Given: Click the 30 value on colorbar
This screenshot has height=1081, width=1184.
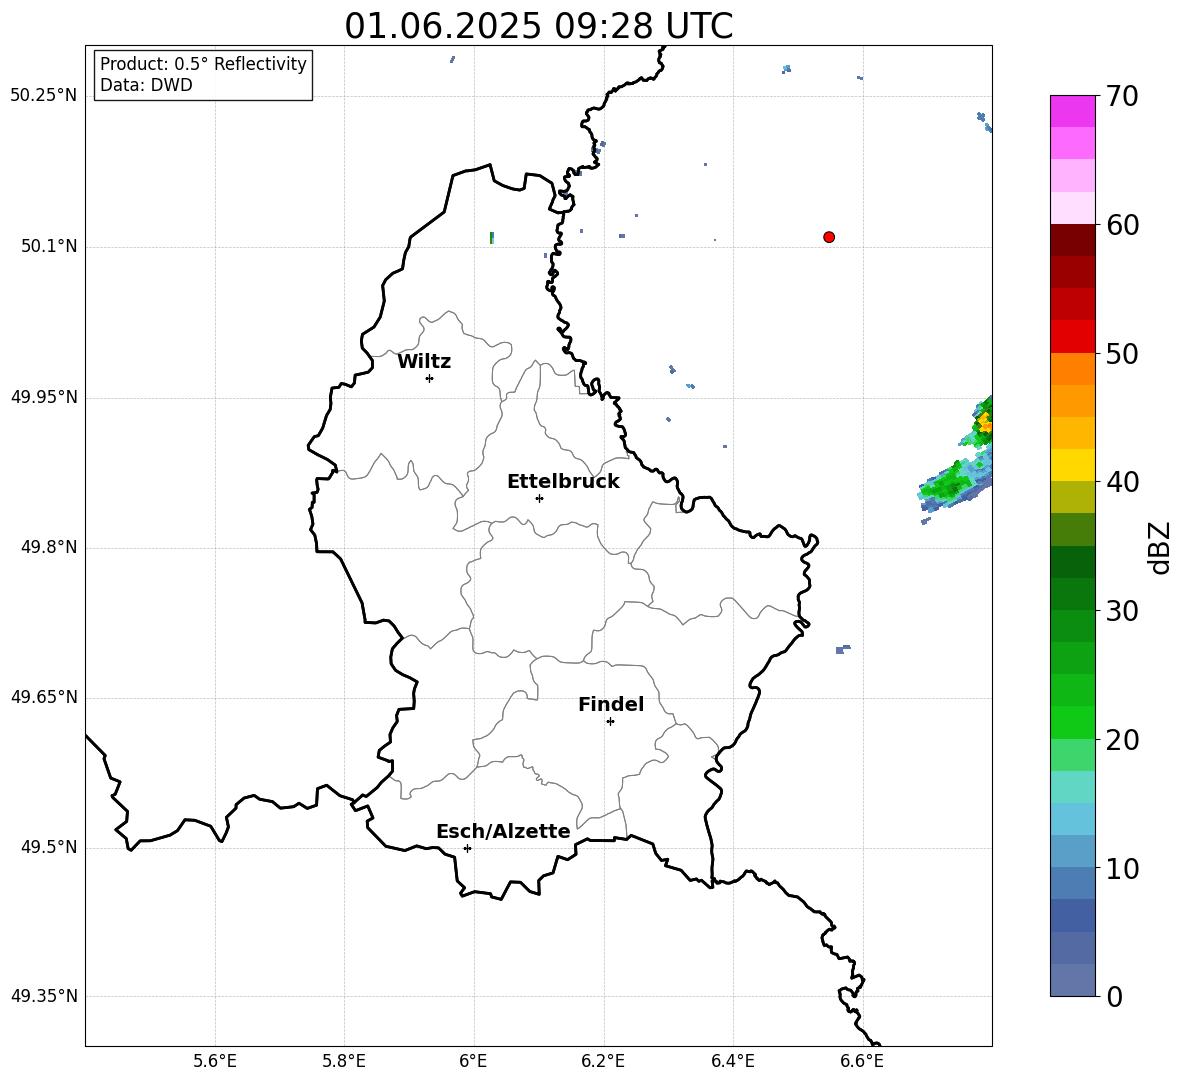Looking at the screenshot, I should [x=1122, y=610].
